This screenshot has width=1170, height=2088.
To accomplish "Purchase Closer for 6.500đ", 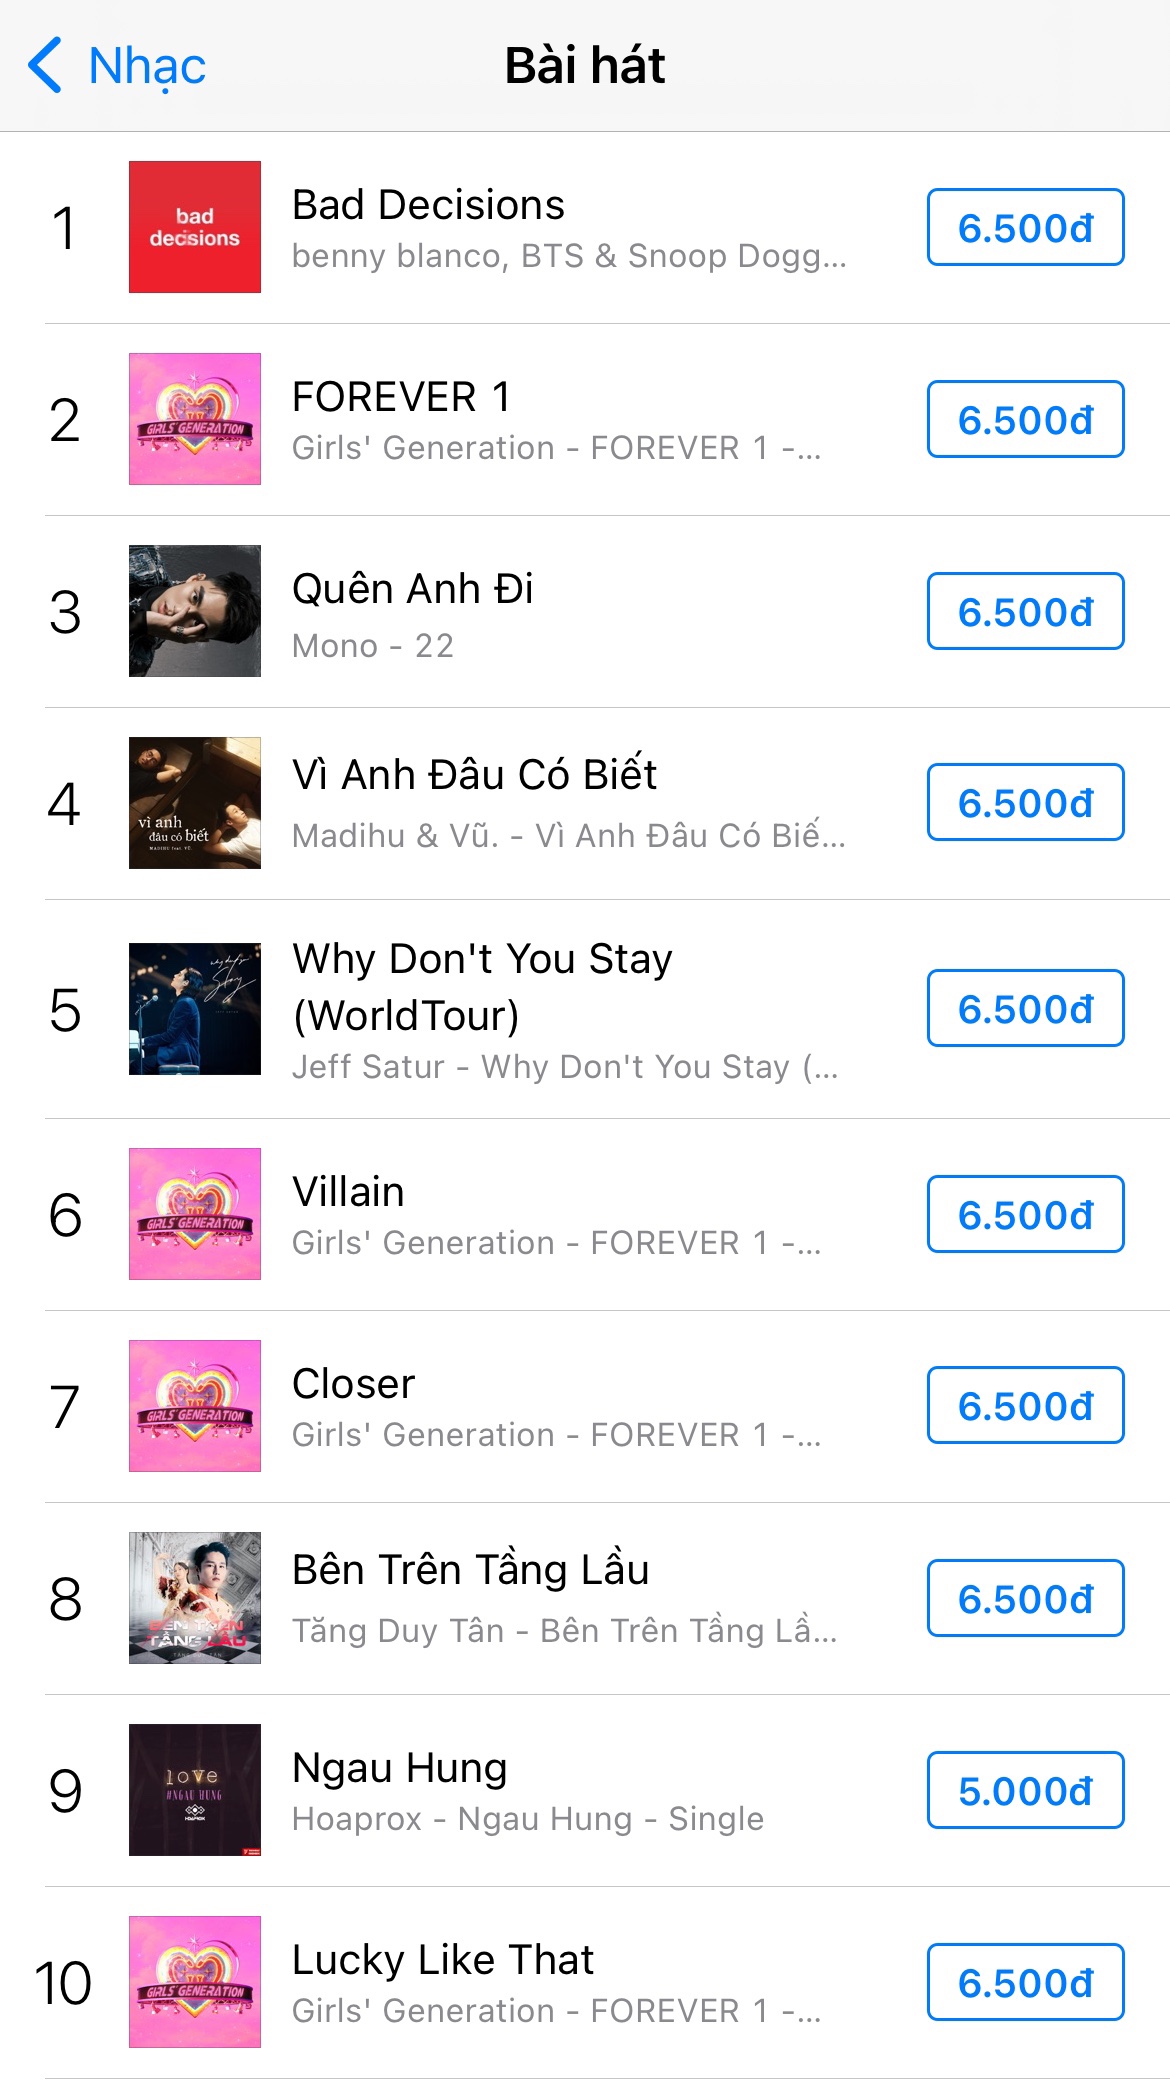I will [x=1025, y=1406].
